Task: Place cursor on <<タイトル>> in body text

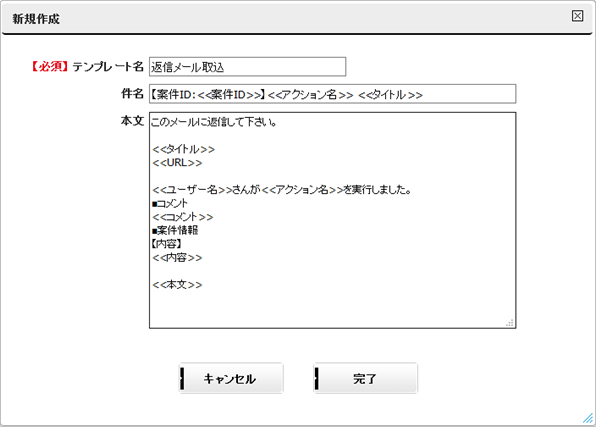Action: (184, 149)
